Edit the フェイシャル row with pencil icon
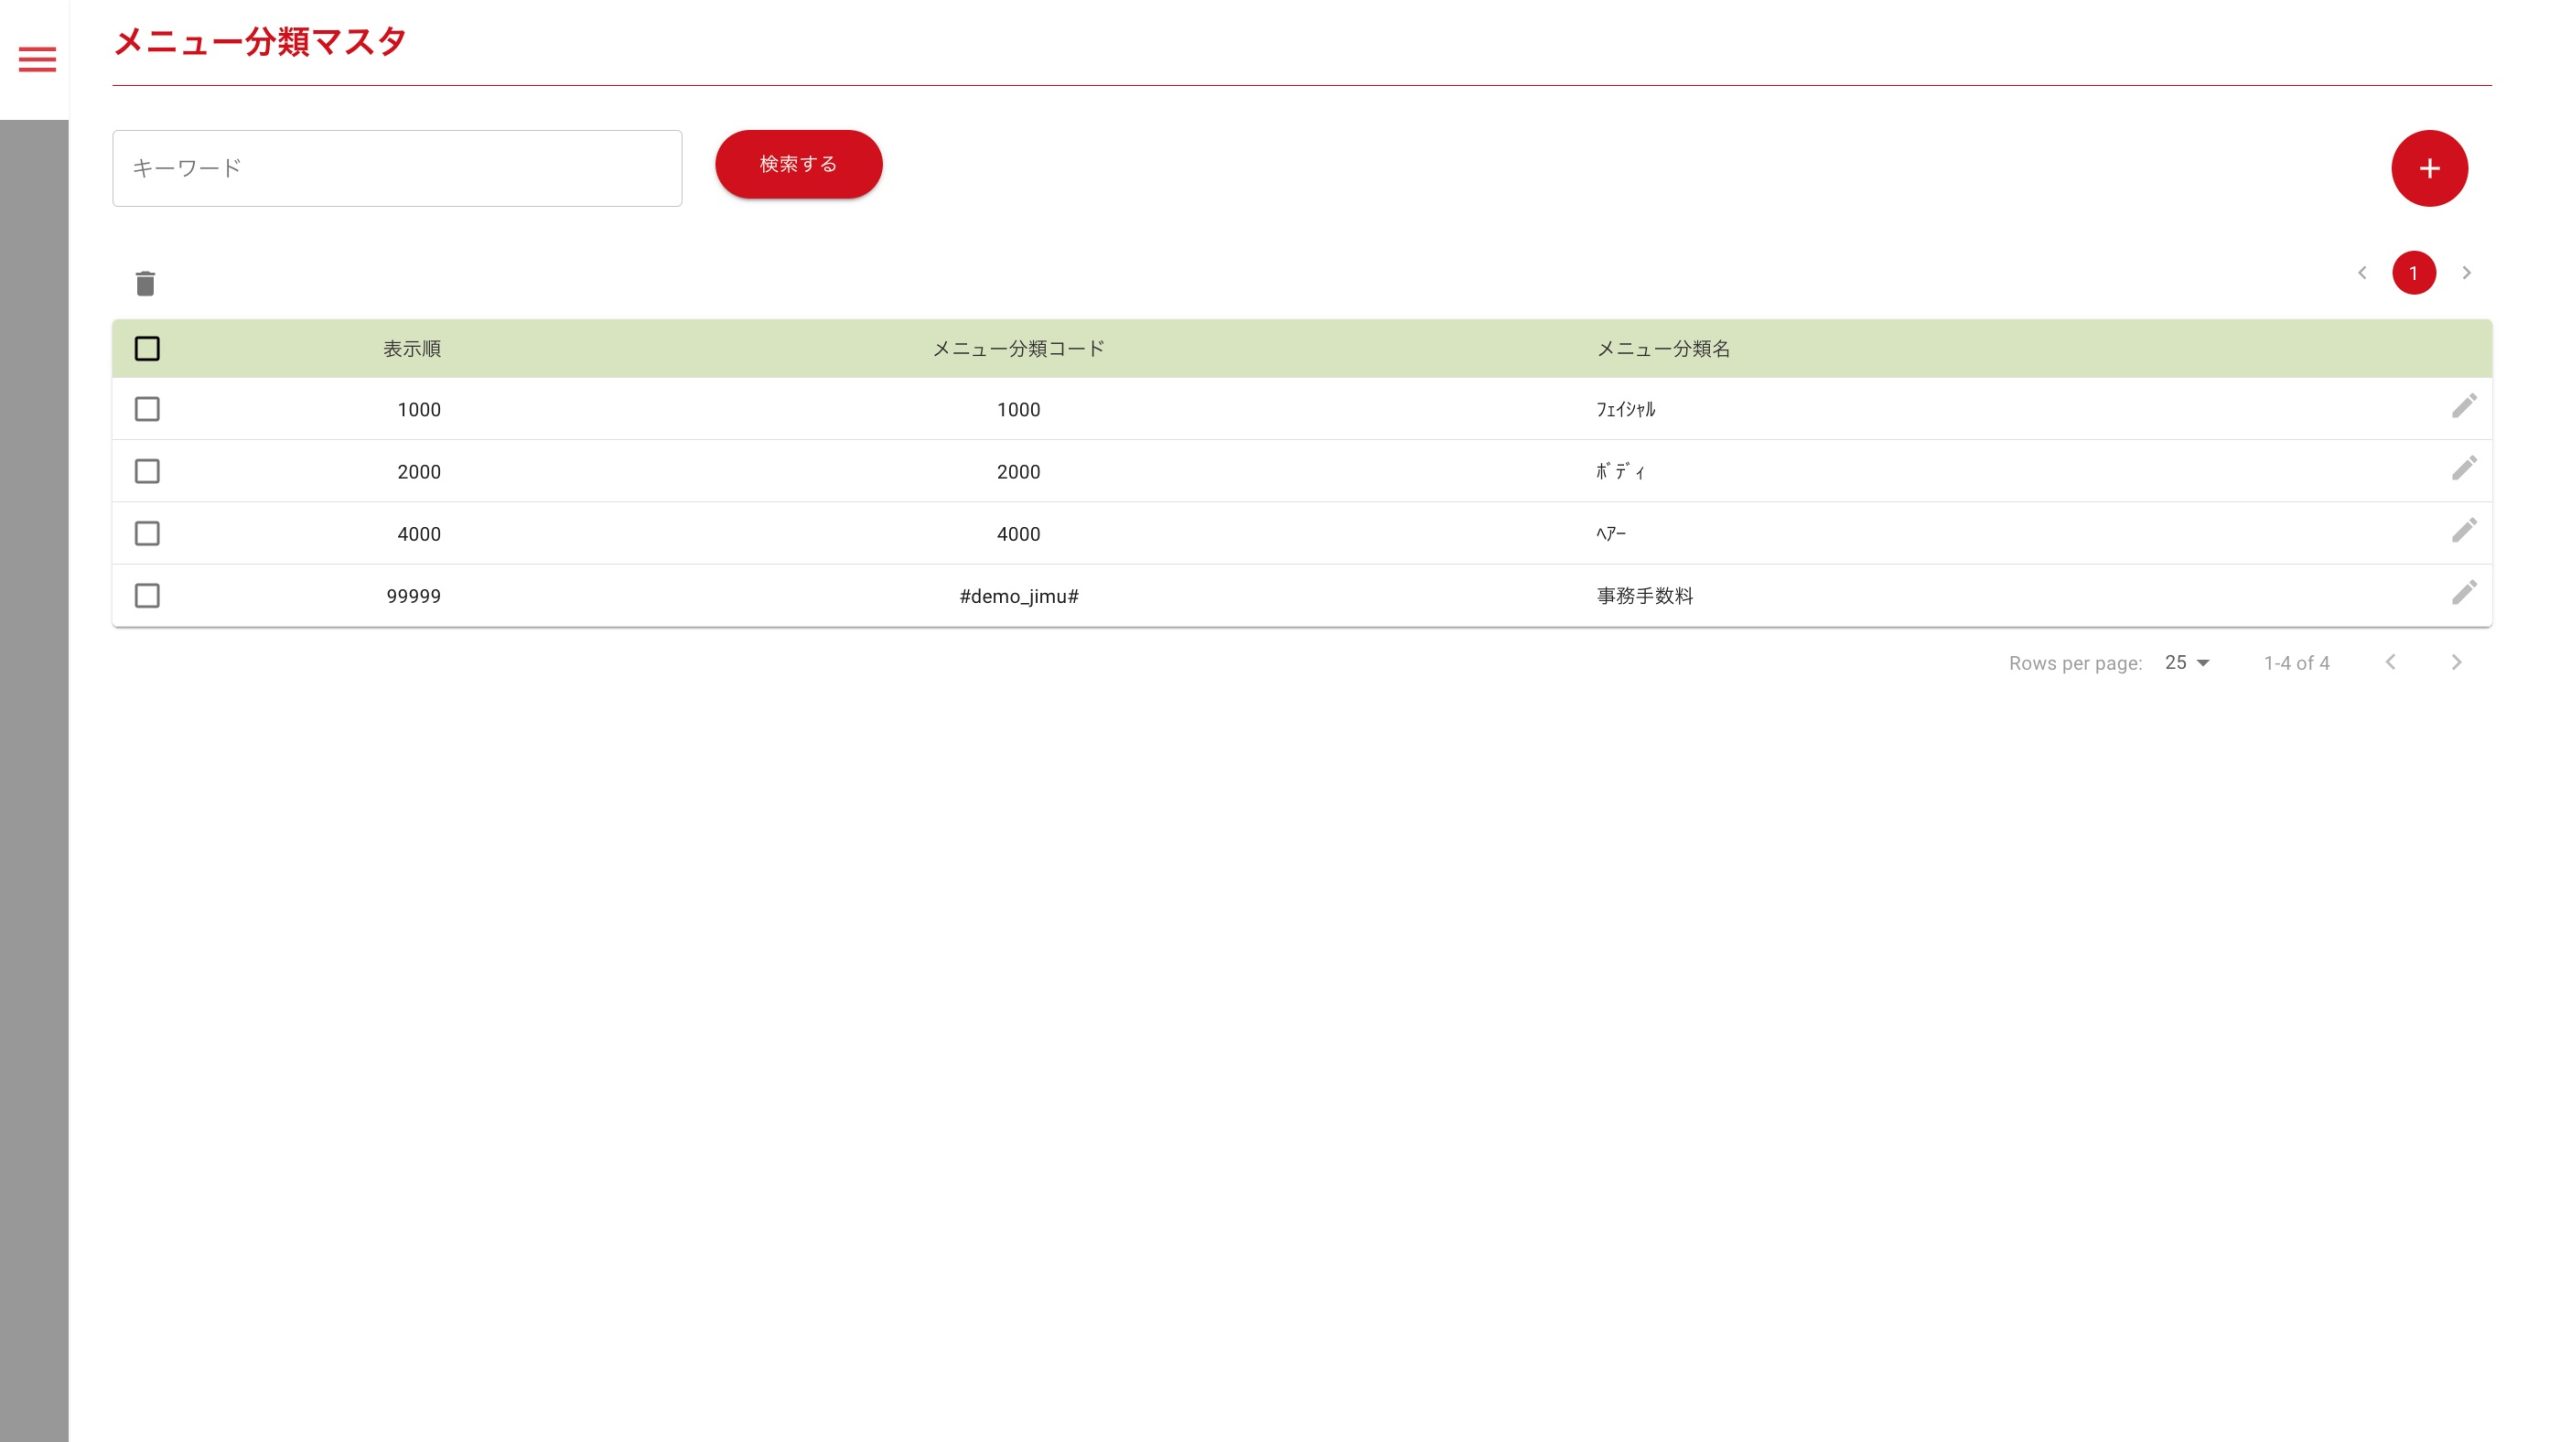 (2464, 406)
